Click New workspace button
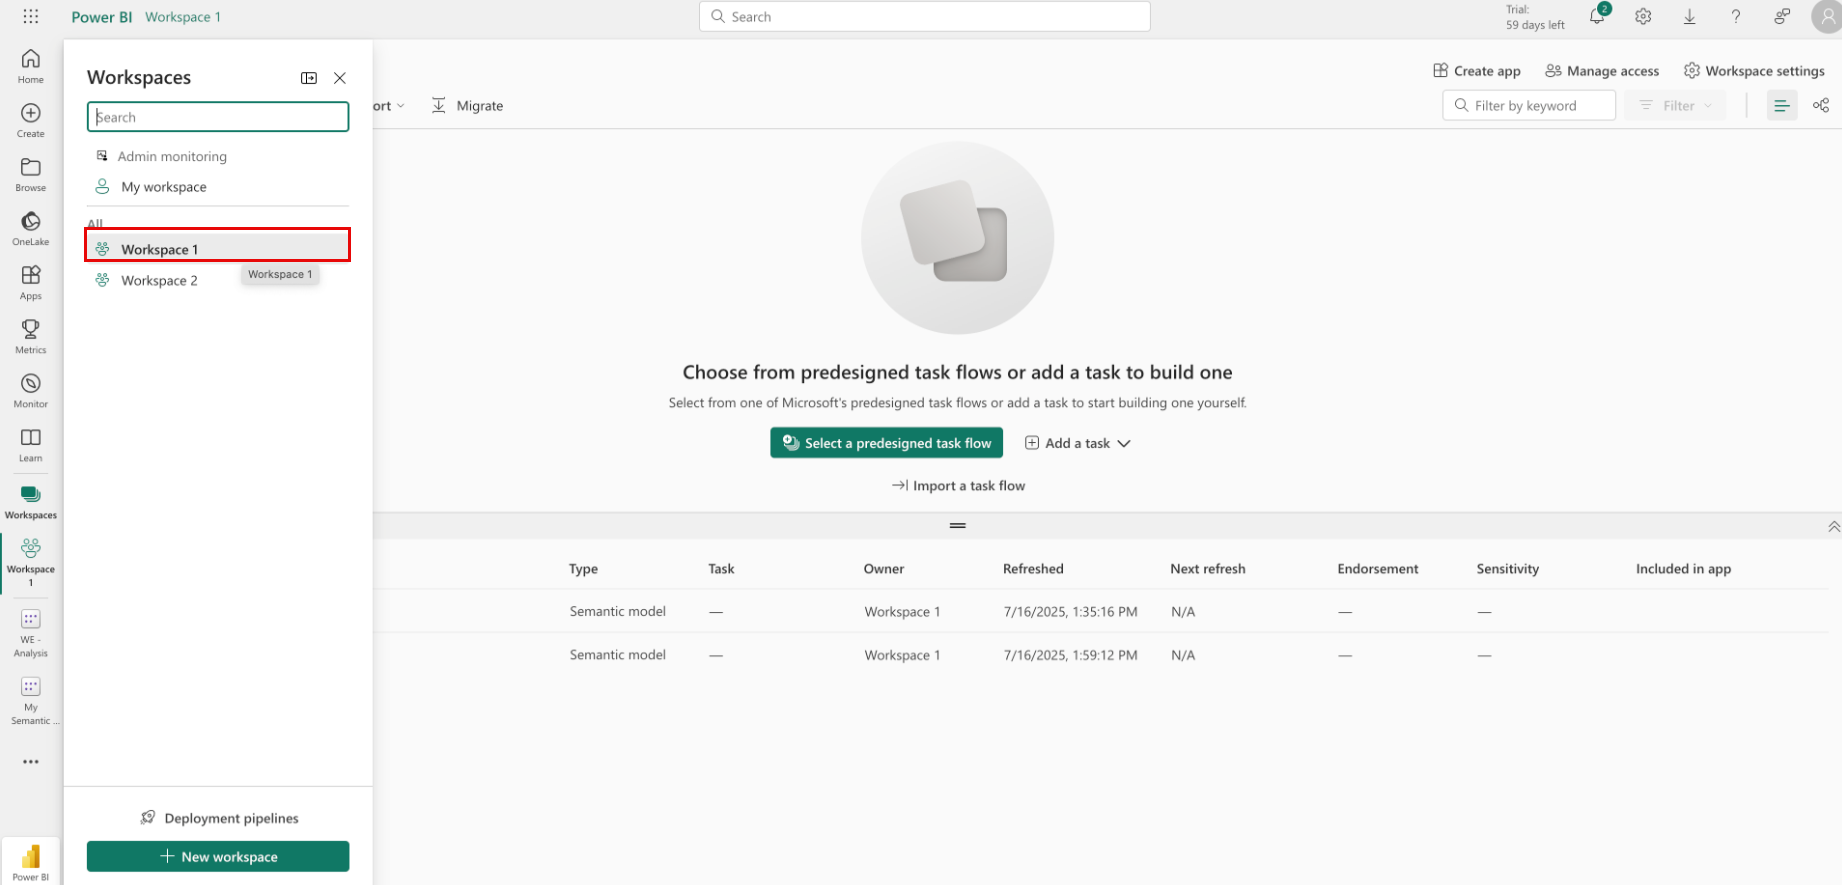 pyautogui.click(x=218, y=857)
